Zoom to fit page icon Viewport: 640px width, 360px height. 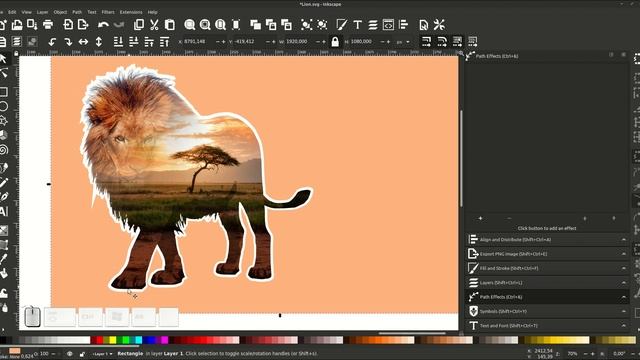tap(220, 24)
